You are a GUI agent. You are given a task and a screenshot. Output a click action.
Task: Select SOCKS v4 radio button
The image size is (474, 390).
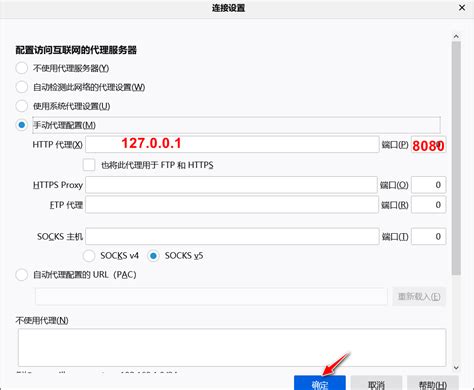click(x=89, y=256)
